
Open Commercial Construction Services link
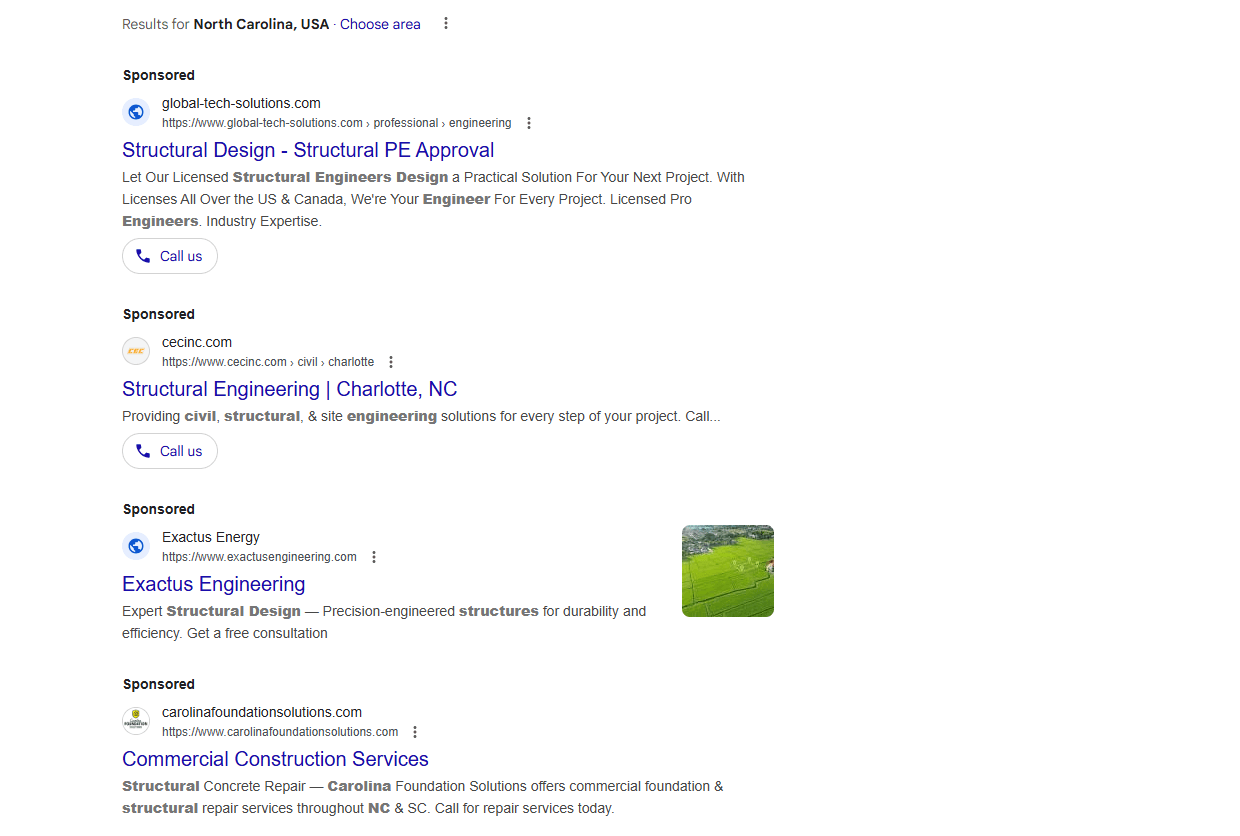click(275, 759)
